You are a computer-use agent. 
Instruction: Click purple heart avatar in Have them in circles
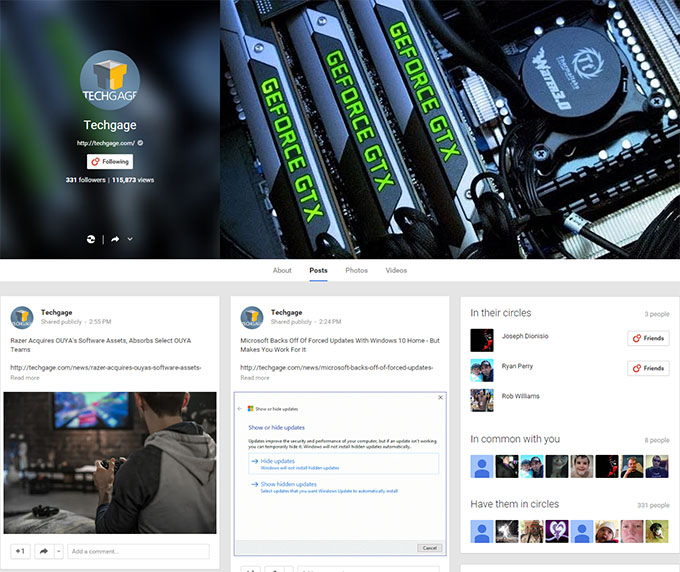tap(557, 531)
